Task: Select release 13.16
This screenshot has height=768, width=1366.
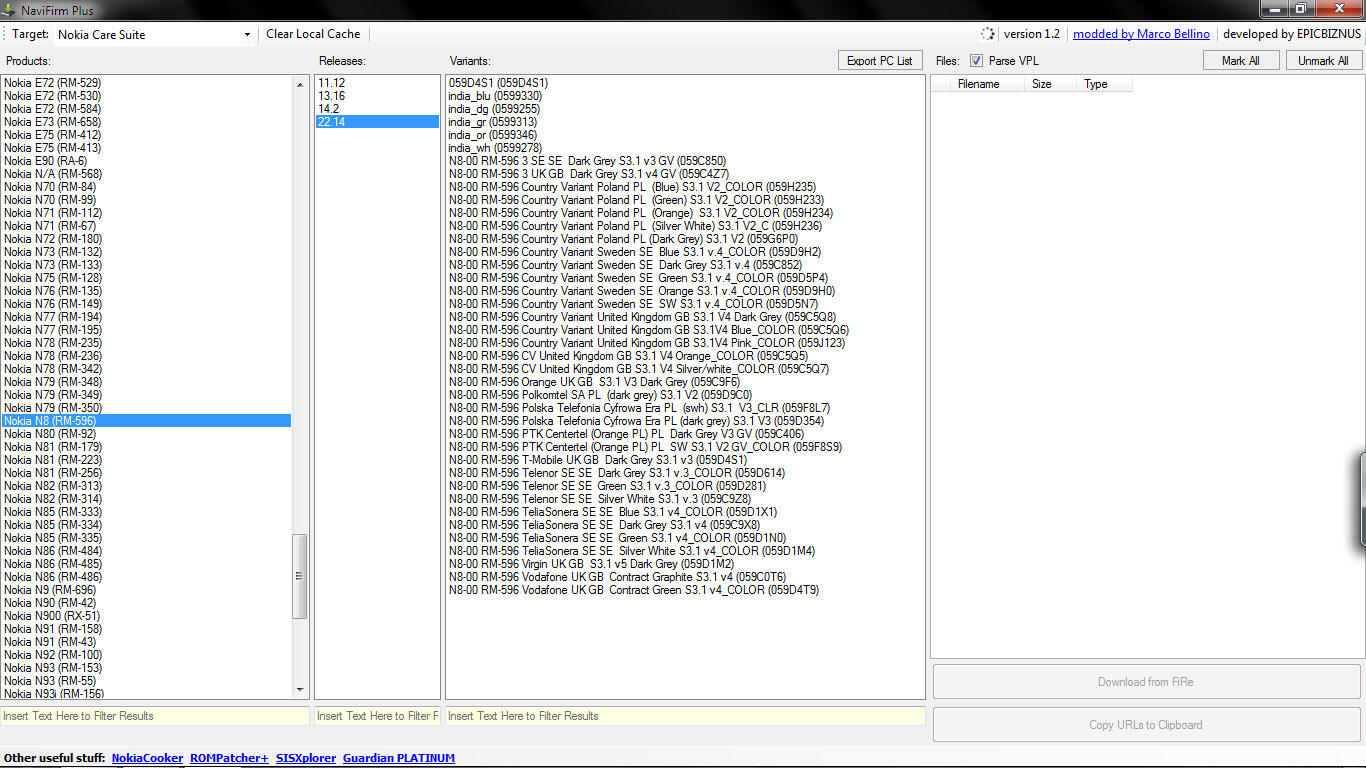Action: [x=377, y=96]
